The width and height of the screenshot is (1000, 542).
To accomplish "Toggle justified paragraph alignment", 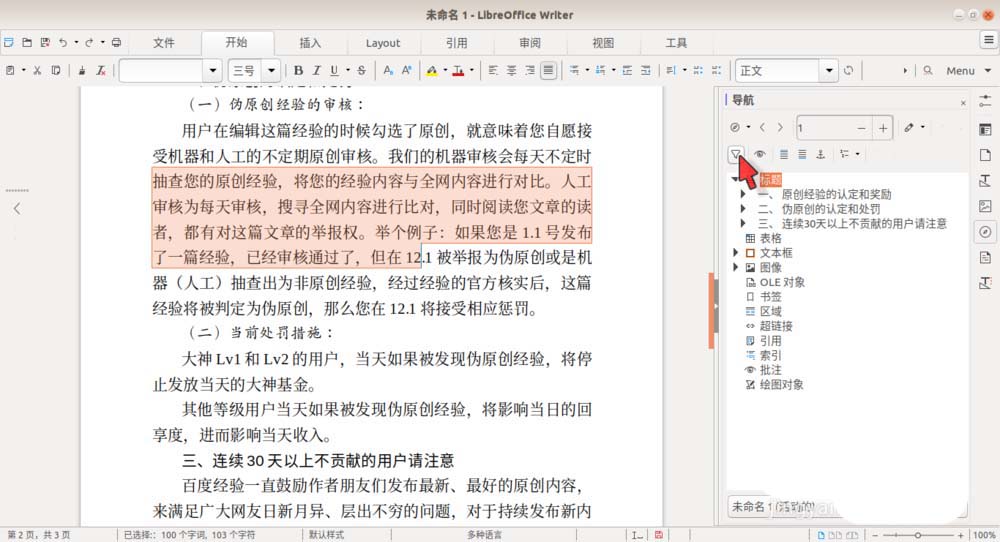I will [x=548, y=71].
